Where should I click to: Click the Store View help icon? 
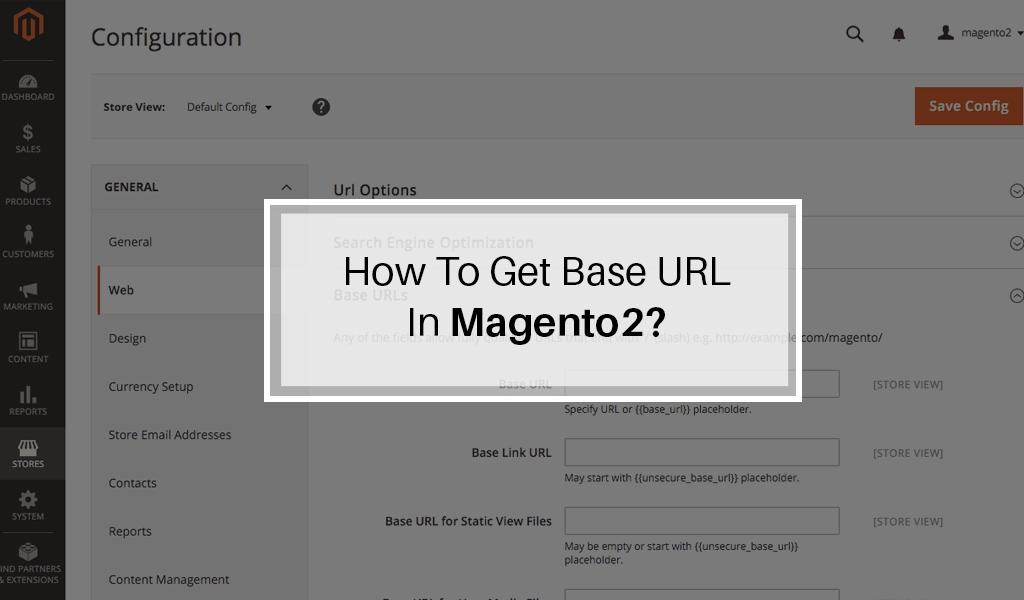(321, 107)
